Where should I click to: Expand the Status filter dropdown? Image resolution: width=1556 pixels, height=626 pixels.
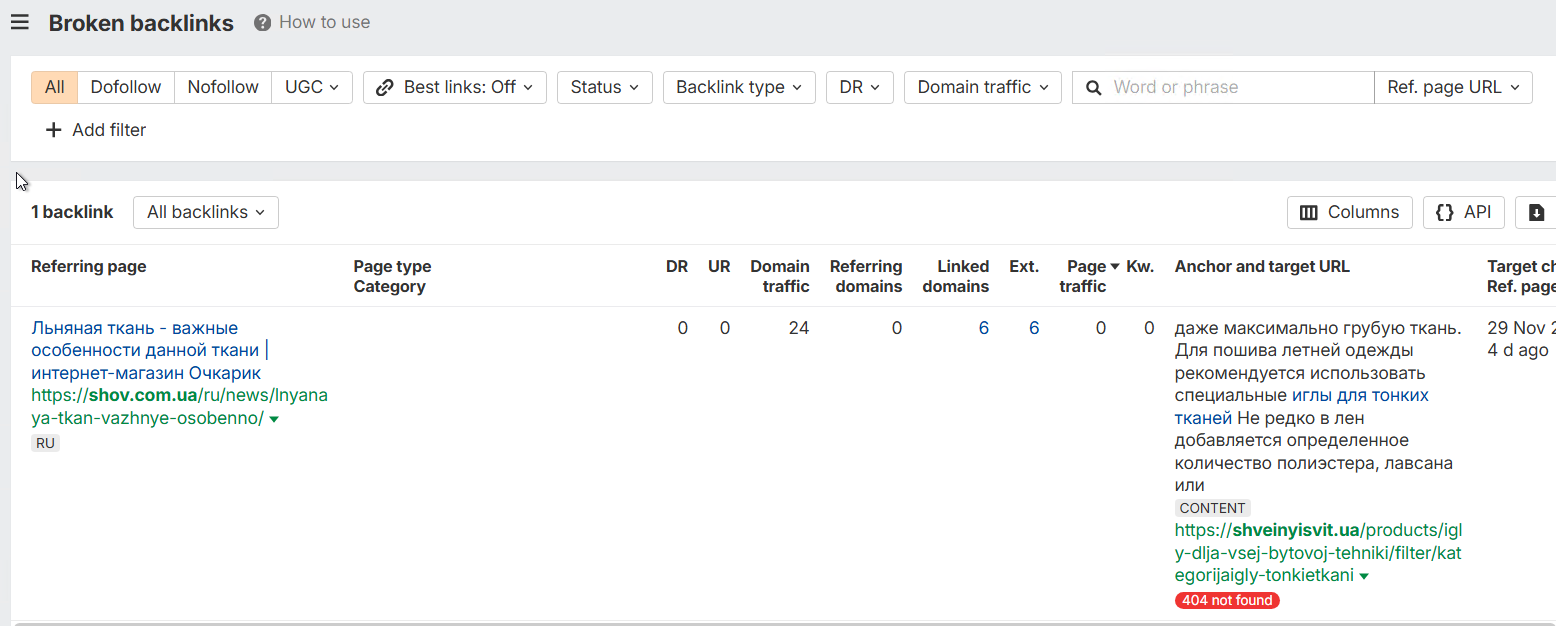(x=604, y=88)
